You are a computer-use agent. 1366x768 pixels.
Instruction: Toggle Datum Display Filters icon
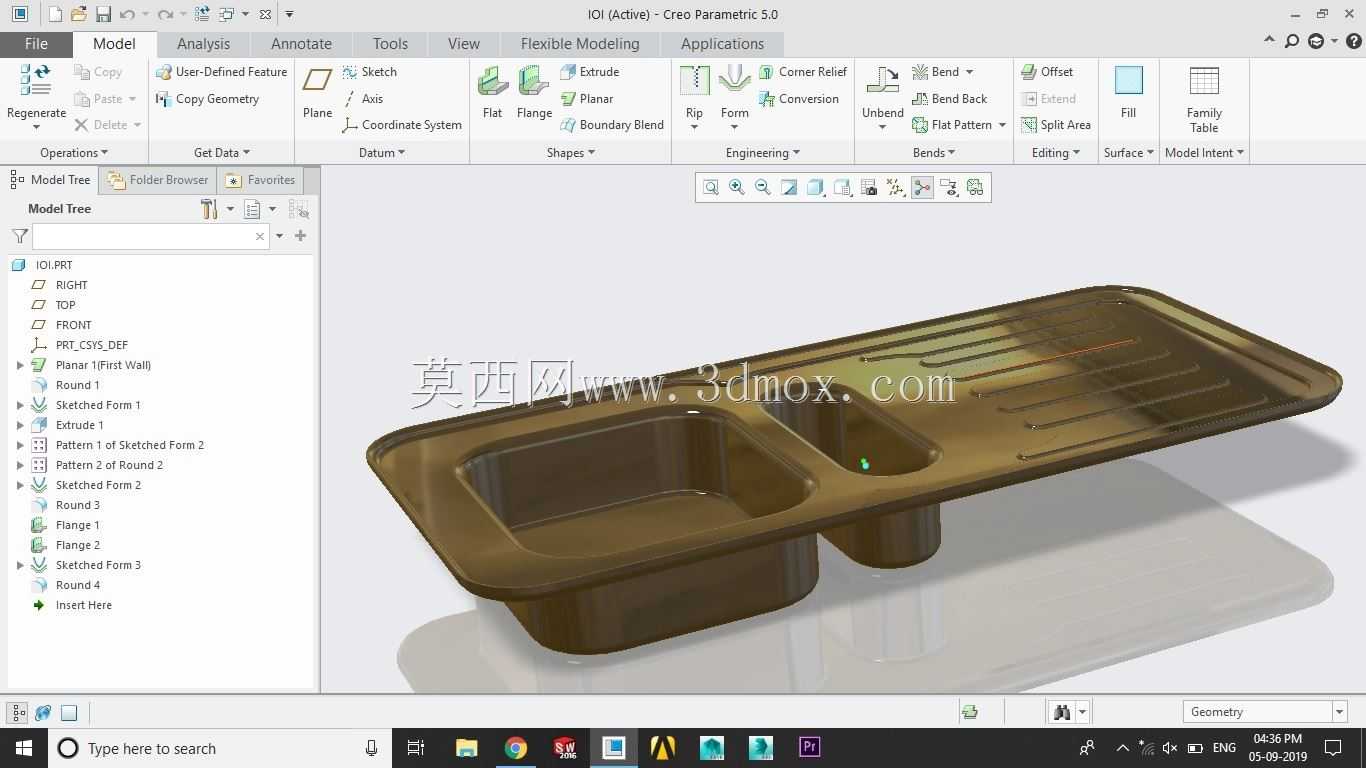pos(895,187)
